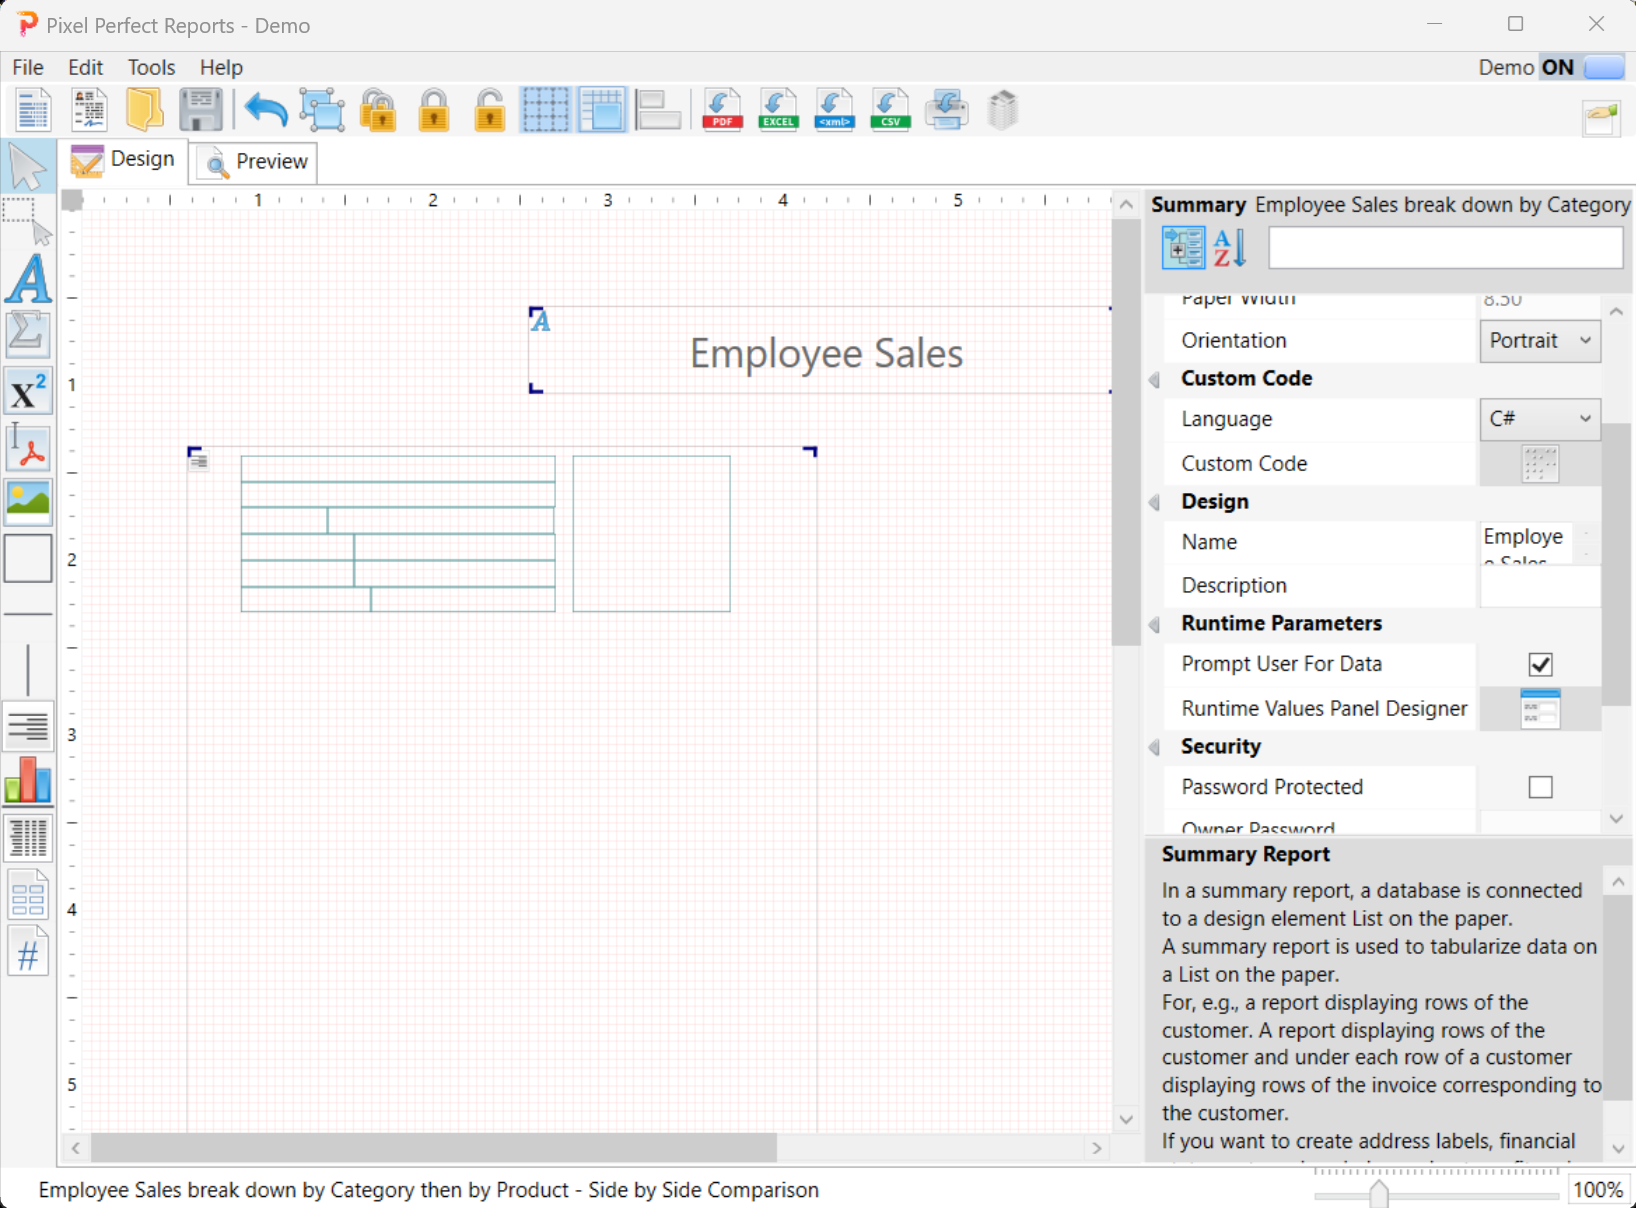Select the list table page tool
The height and width of the screenshot is (1208, 1636).
click(28, 894)
